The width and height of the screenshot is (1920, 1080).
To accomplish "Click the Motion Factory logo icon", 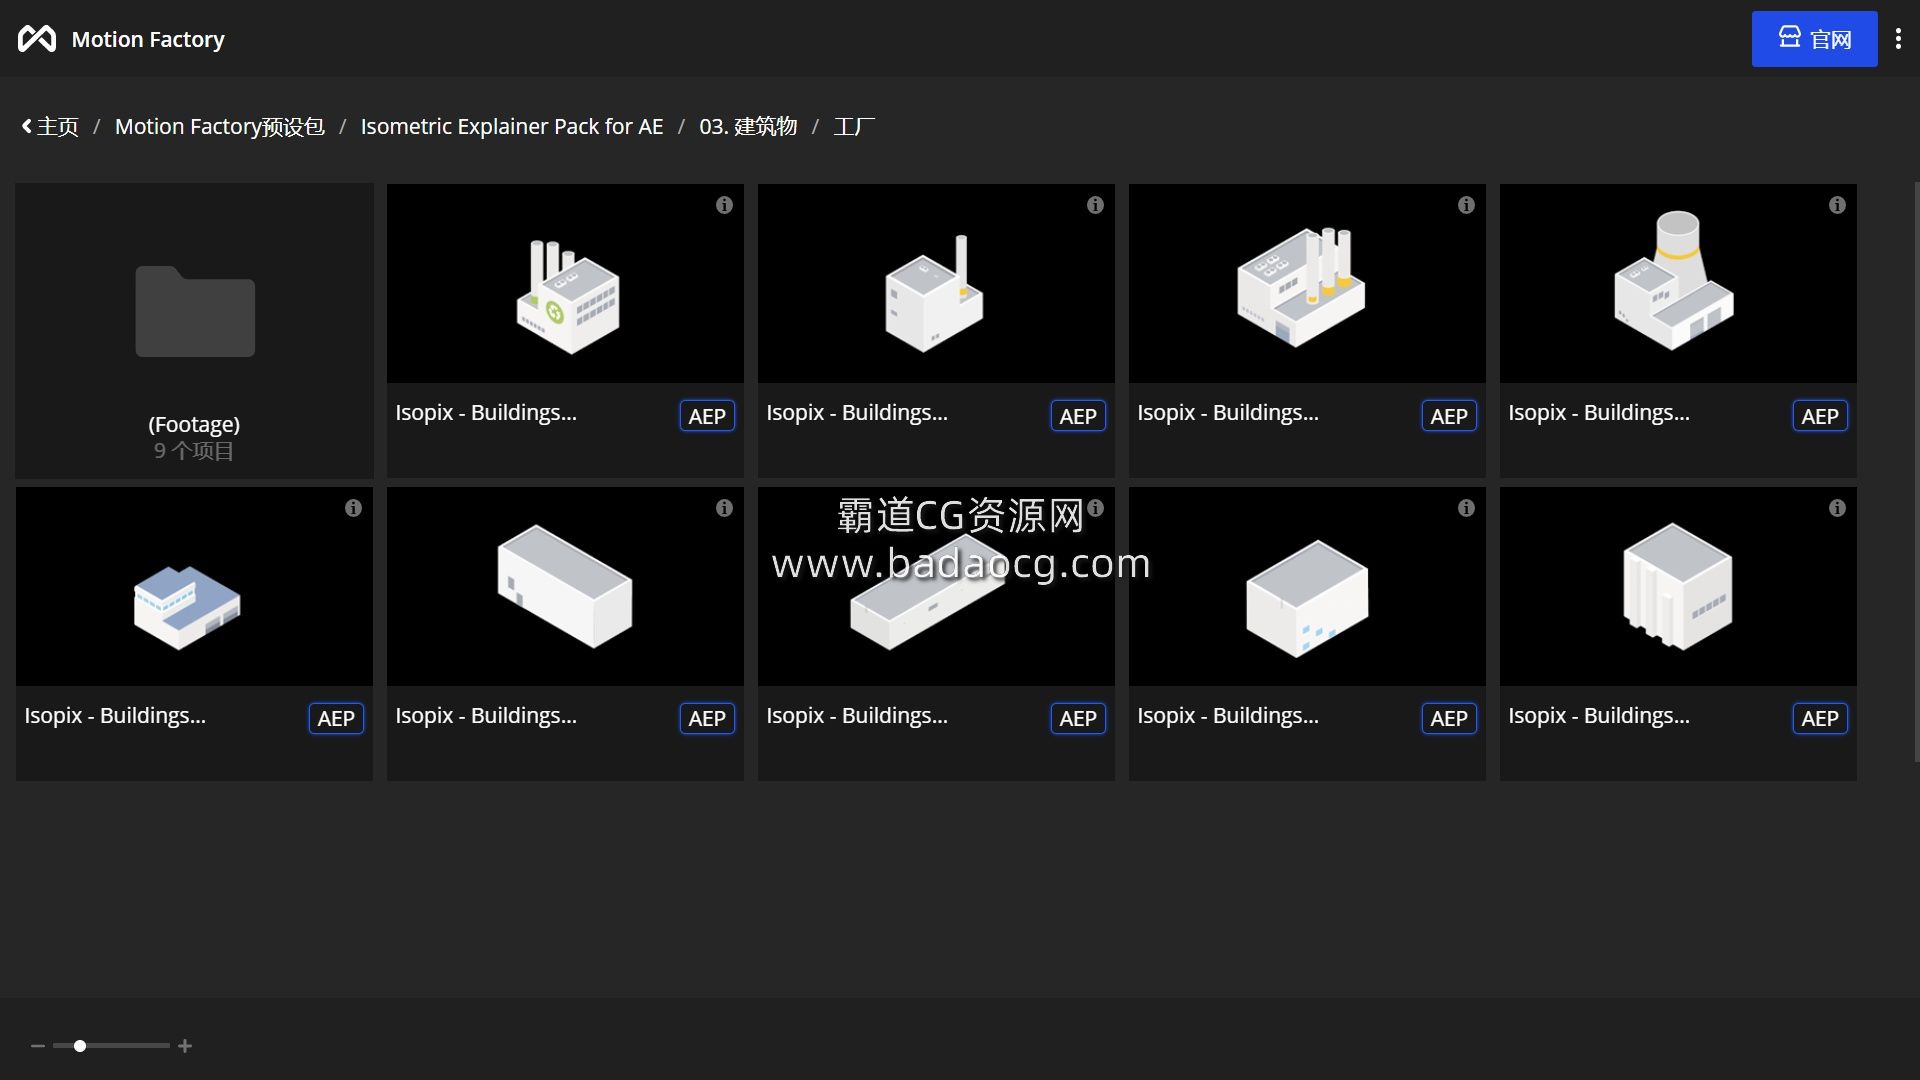I will tap(37, 39).
